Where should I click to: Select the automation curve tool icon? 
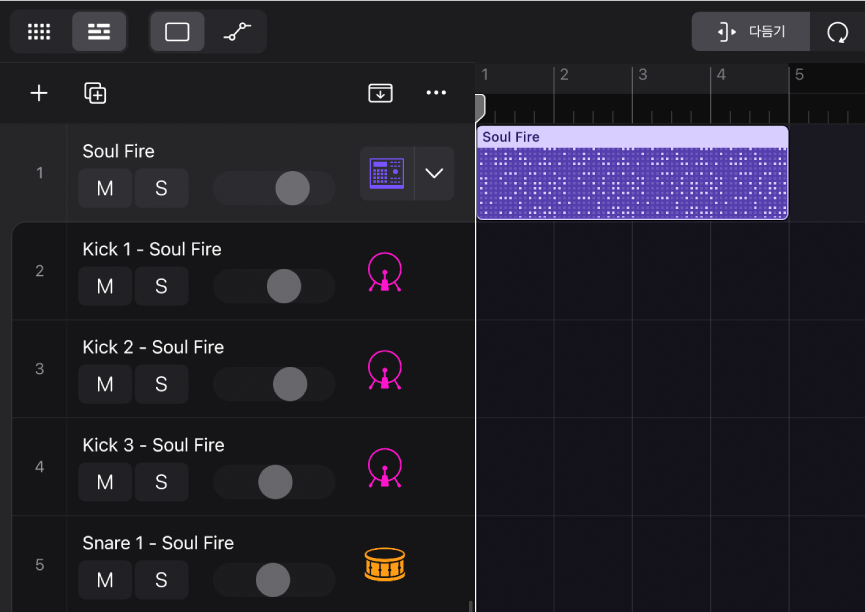click(x=237, y=31)
